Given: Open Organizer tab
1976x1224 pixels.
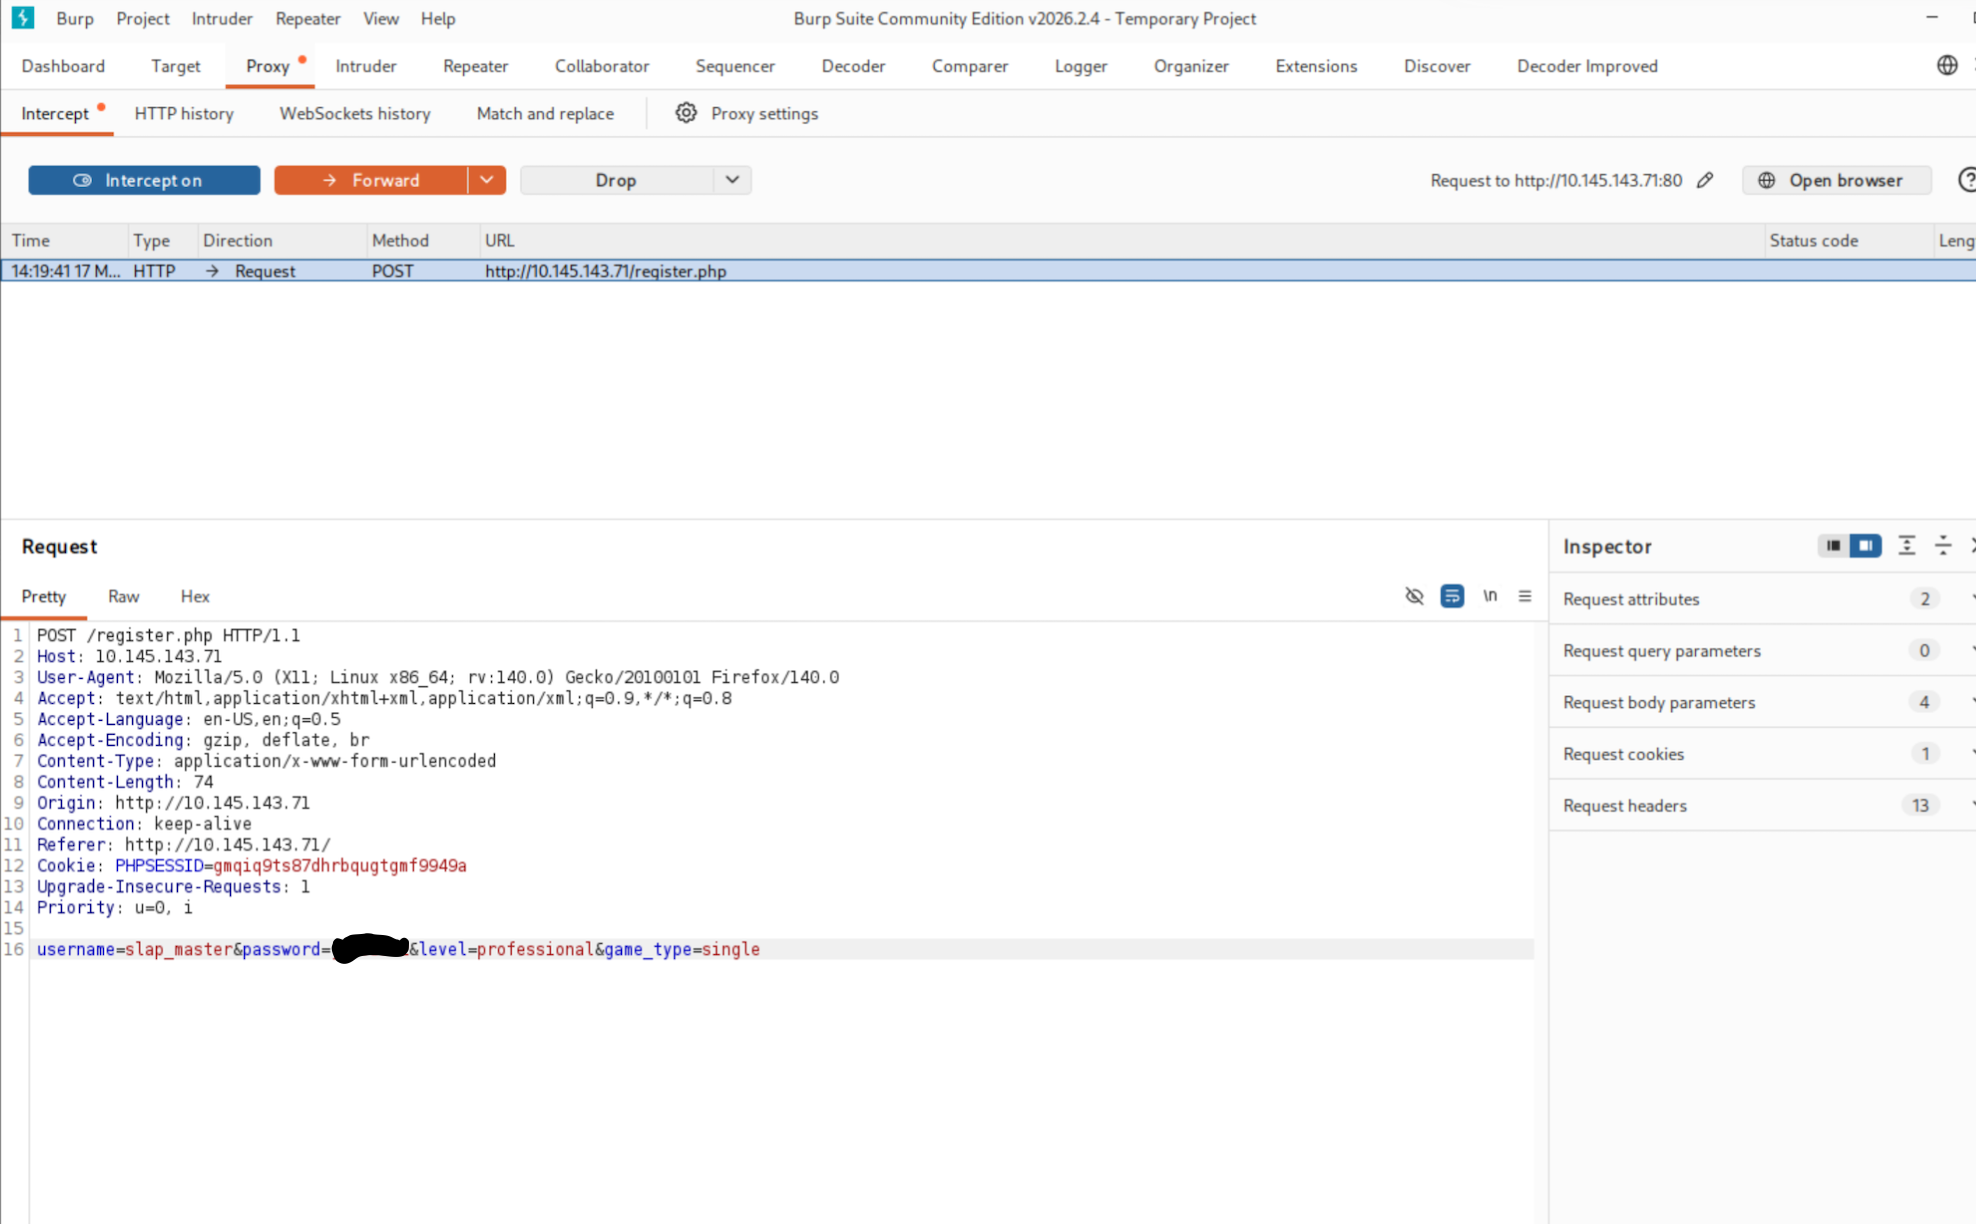Looking at the screenshot, I should (1191, 66).
